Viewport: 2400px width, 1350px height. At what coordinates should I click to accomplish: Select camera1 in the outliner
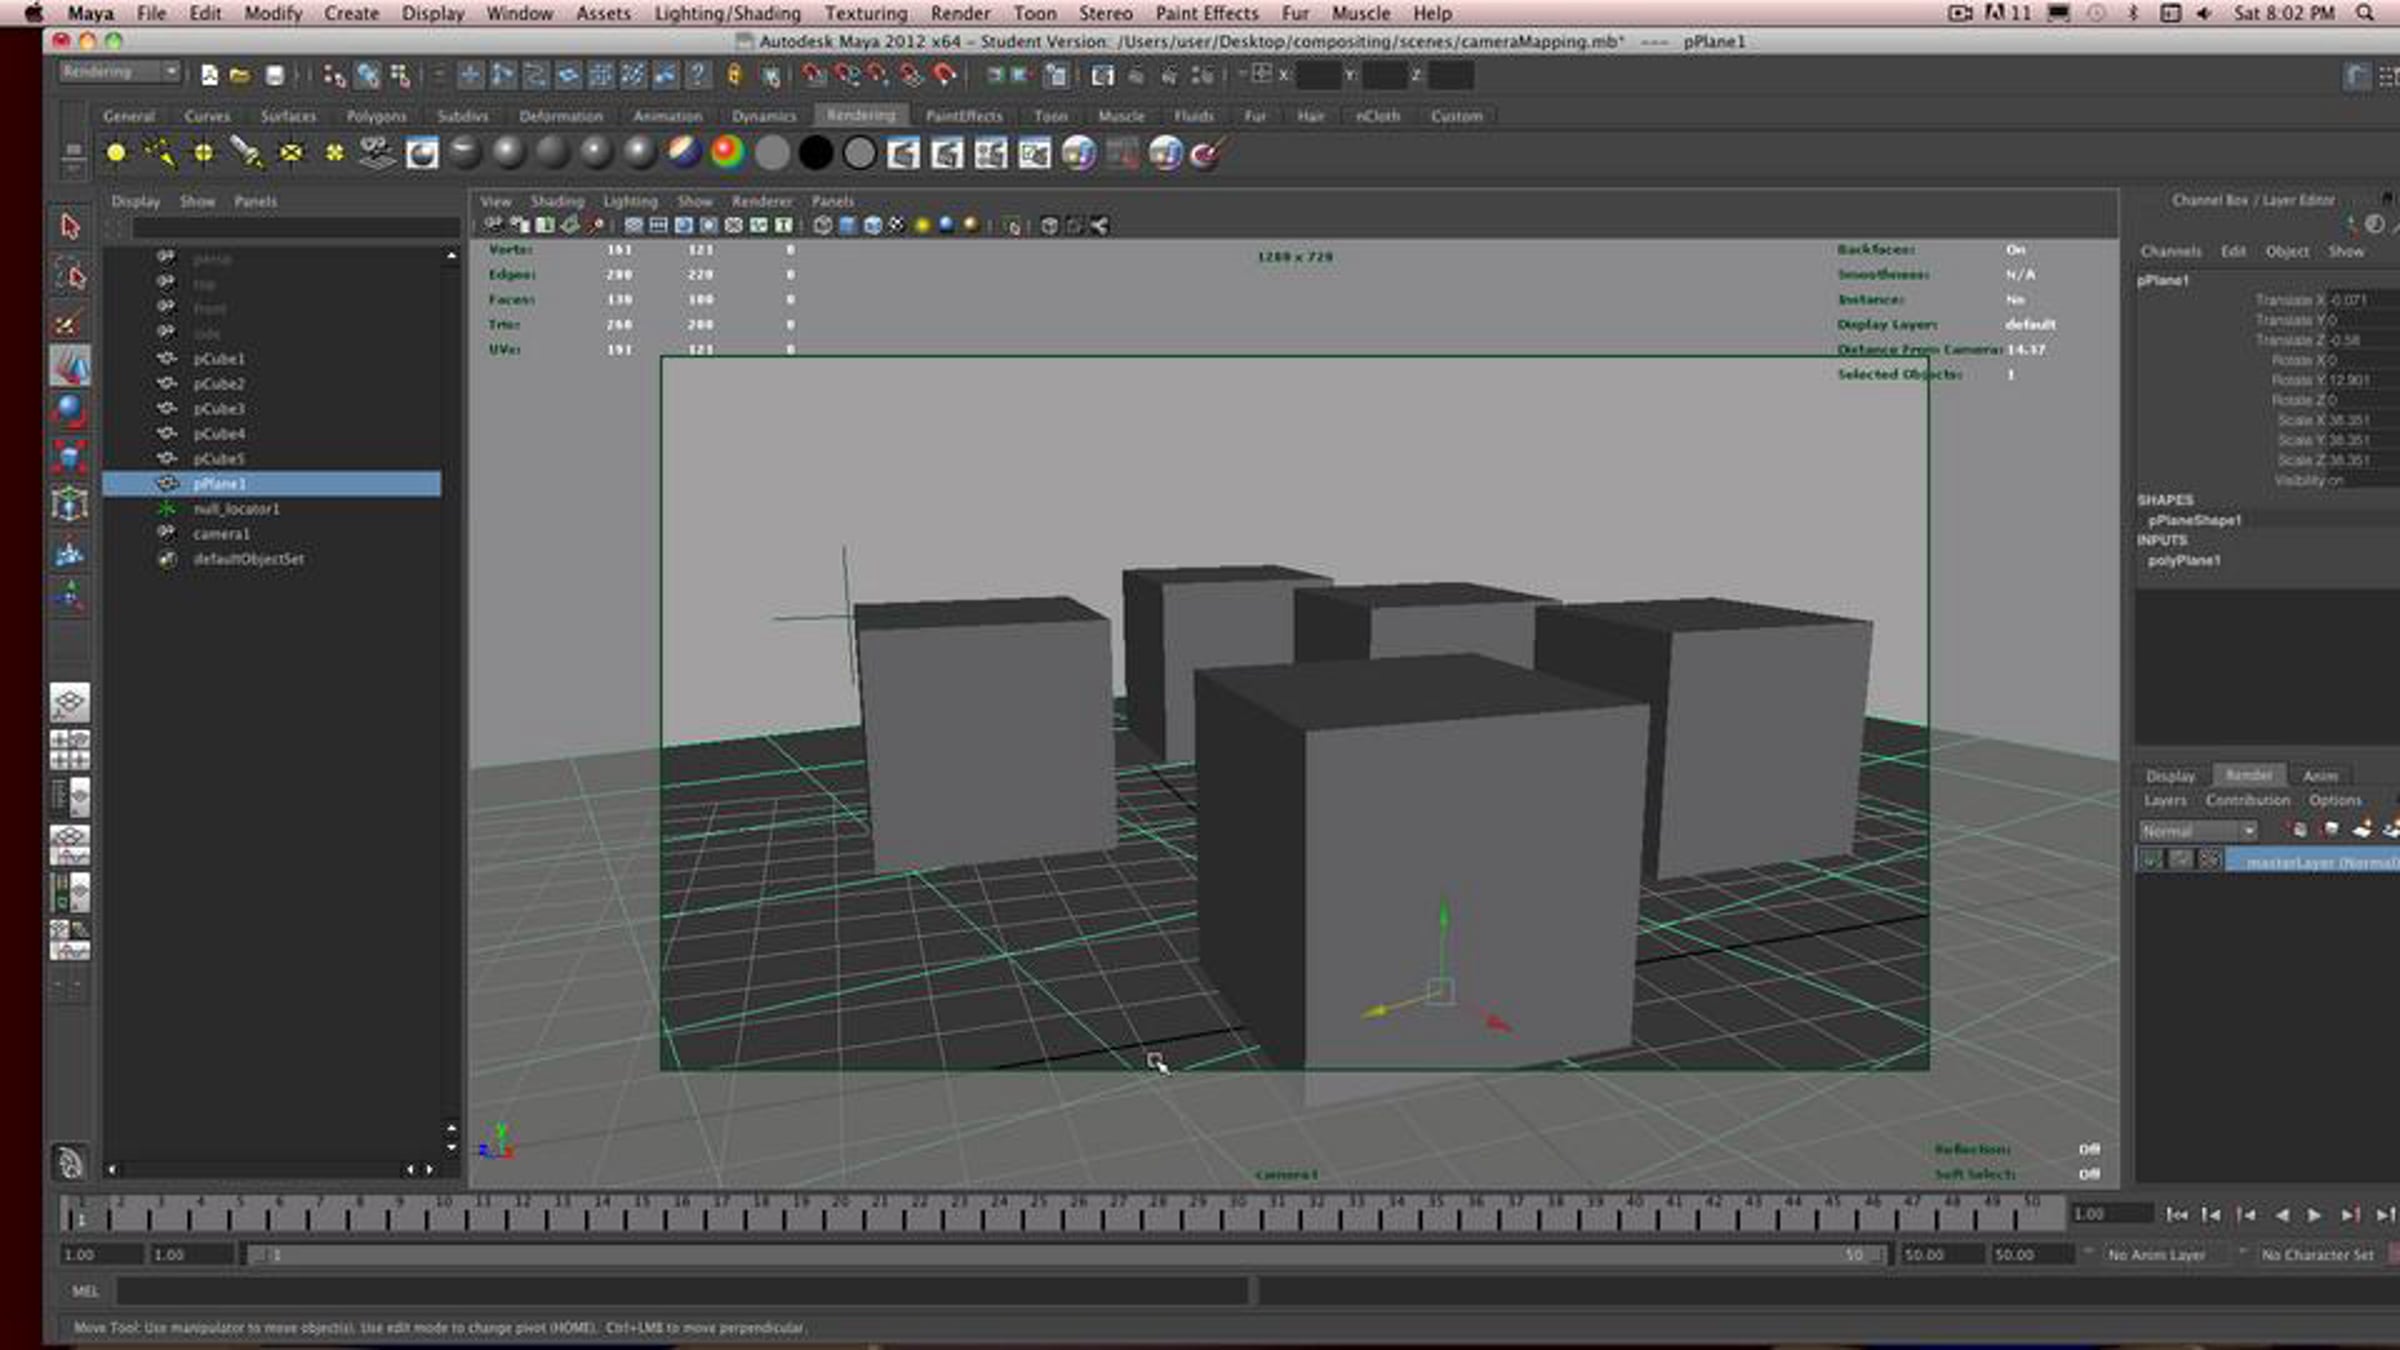221,534
